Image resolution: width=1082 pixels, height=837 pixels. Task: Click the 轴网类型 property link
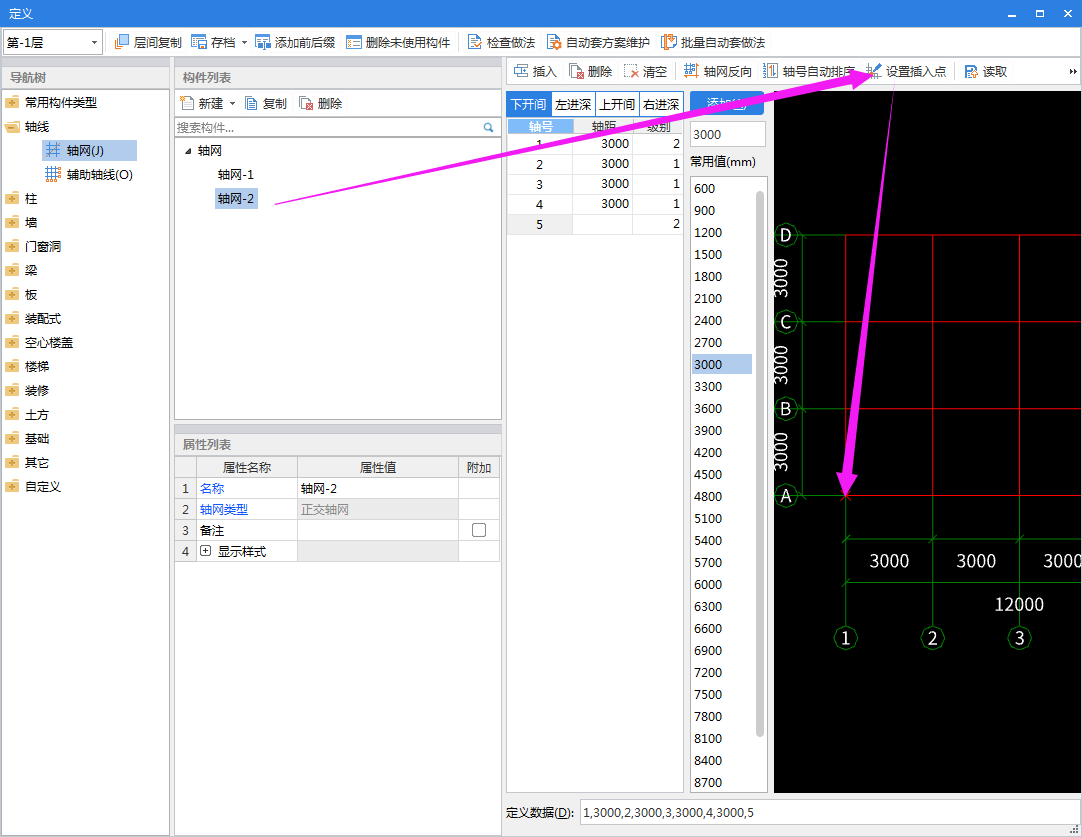(x=224, y=509)
